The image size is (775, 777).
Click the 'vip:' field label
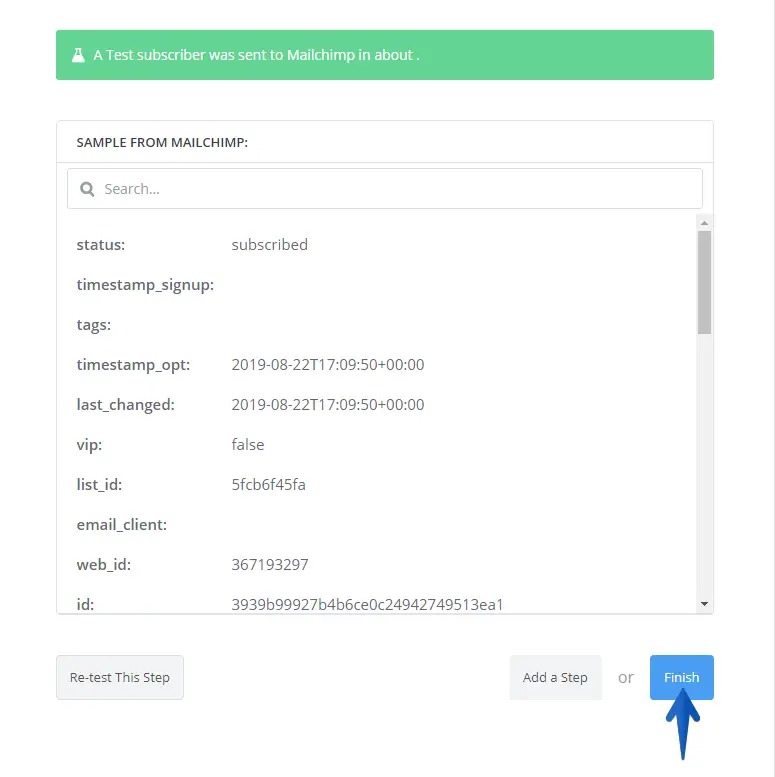89,444
